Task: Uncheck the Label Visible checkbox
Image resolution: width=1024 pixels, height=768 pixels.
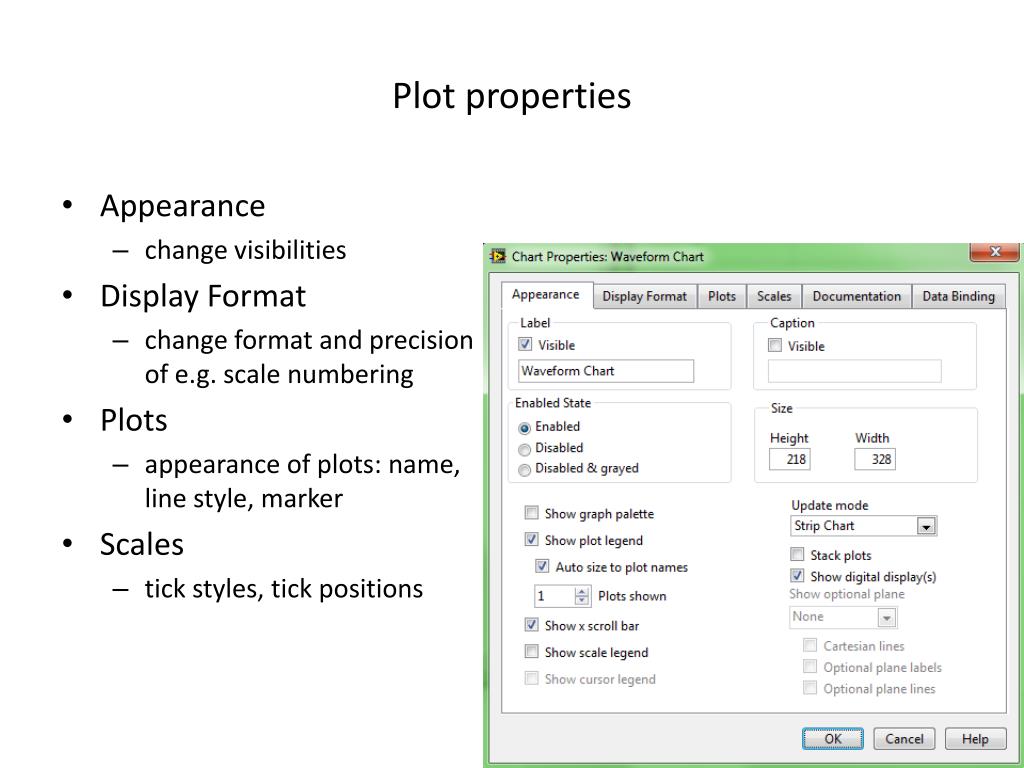Action: [x=525, y=344]
